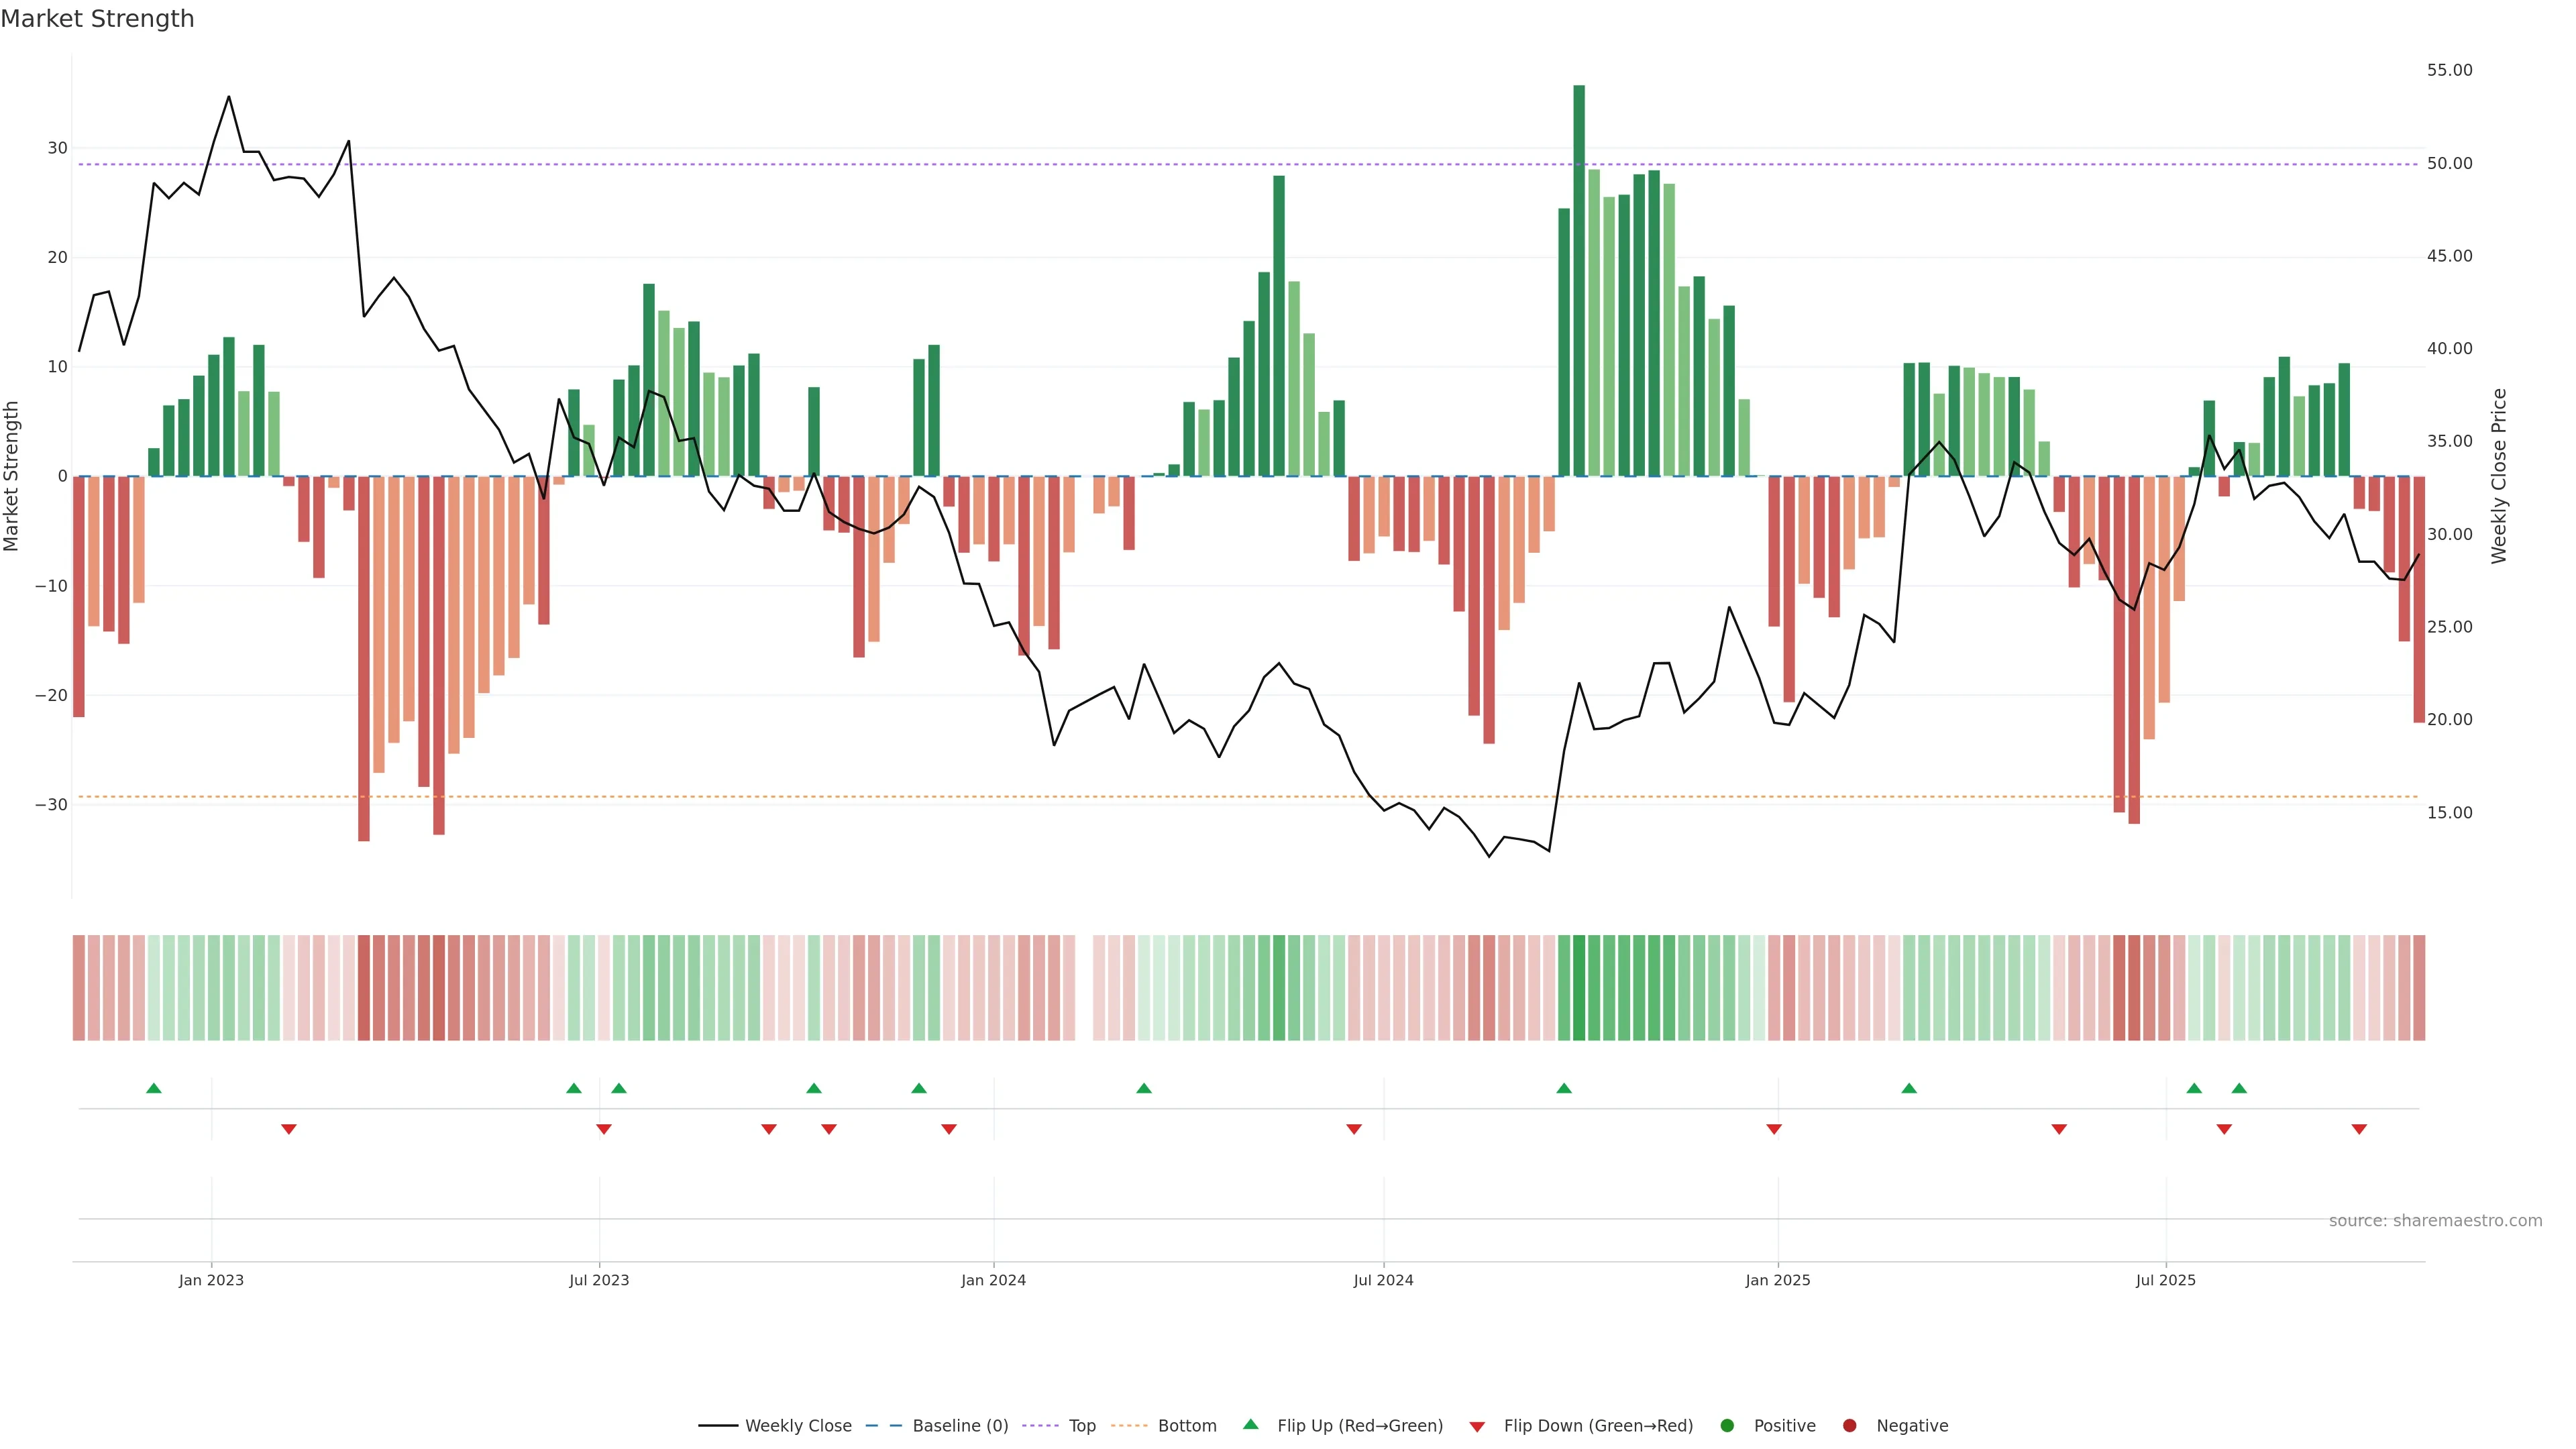Viewport: 2576px width, 1449px height.
Task: Toggle the Baseline (0) legend entry
Action: point(937,1426)
